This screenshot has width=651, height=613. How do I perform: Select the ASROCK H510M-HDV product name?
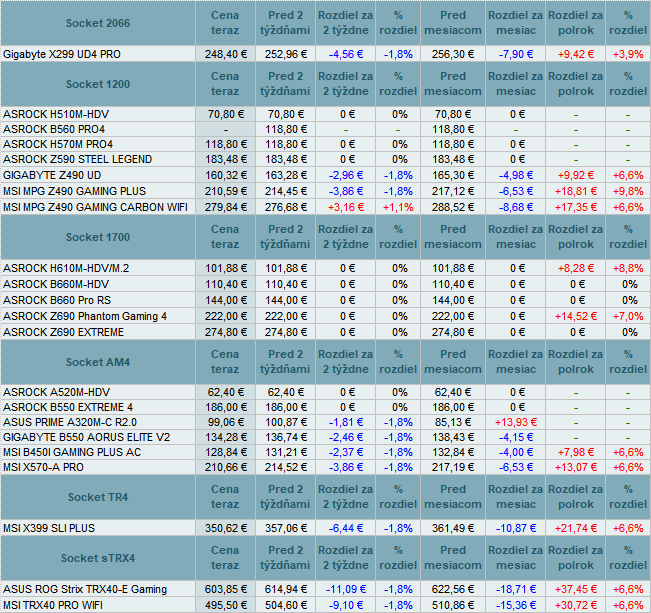pos(56,114)
